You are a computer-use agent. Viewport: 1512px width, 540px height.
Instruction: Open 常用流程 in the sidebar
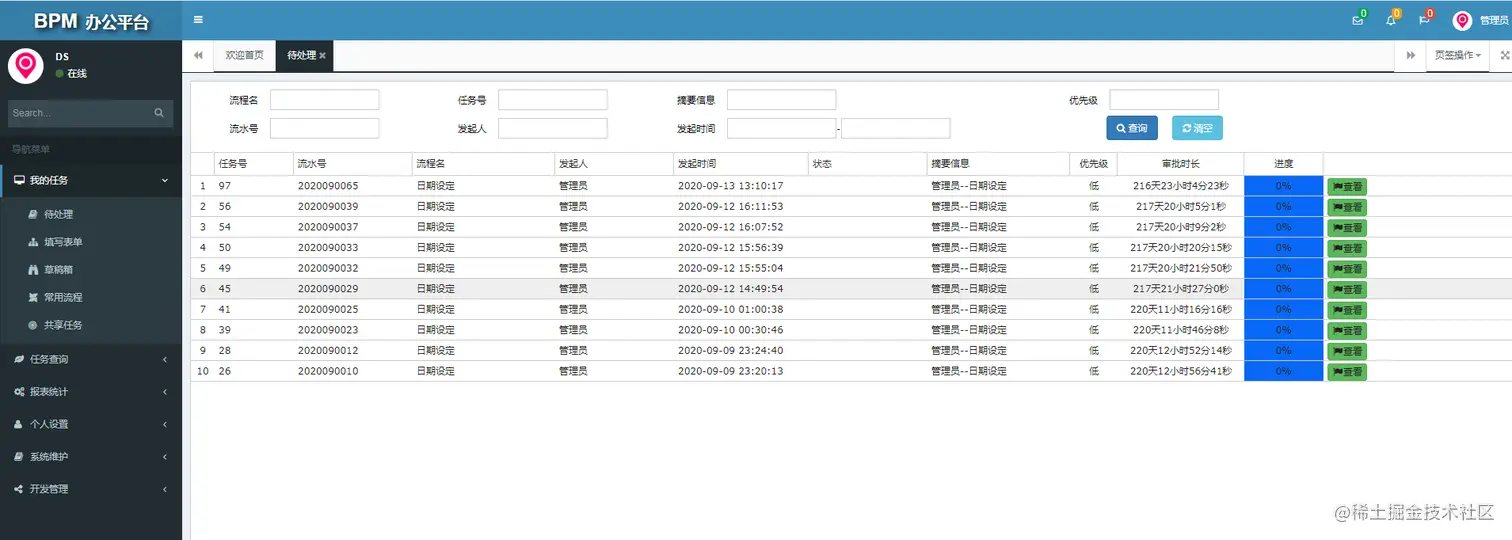(x=63, y=297)
